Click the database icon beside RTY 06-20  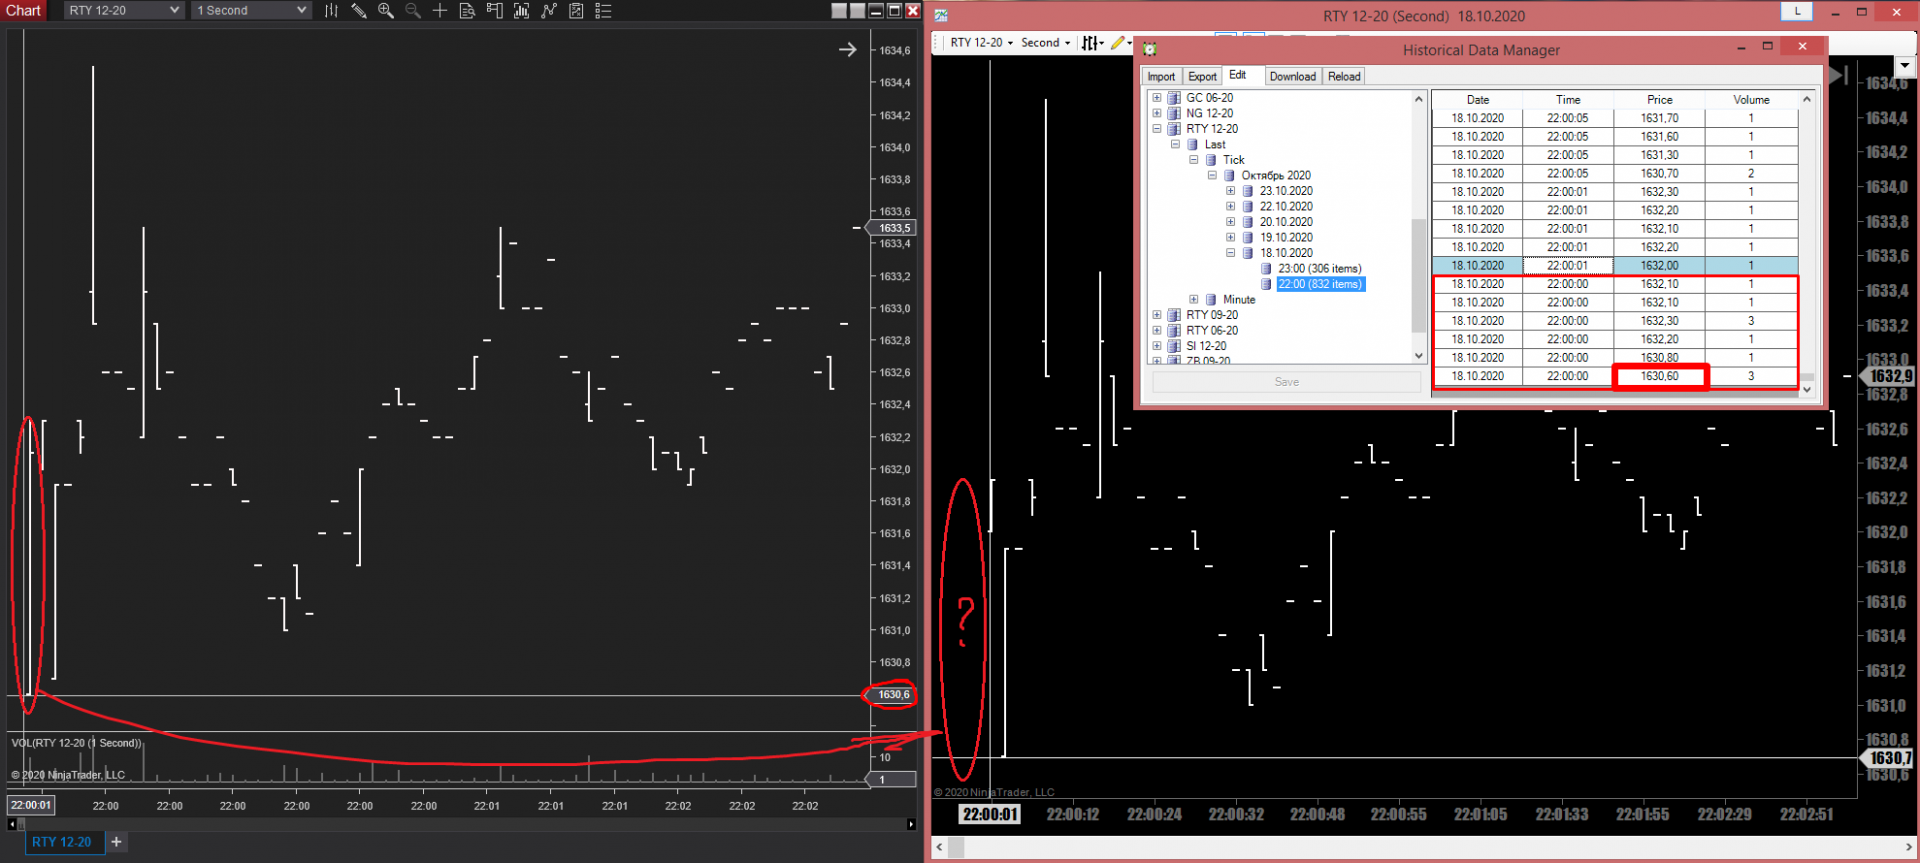tap(1174, 330)
